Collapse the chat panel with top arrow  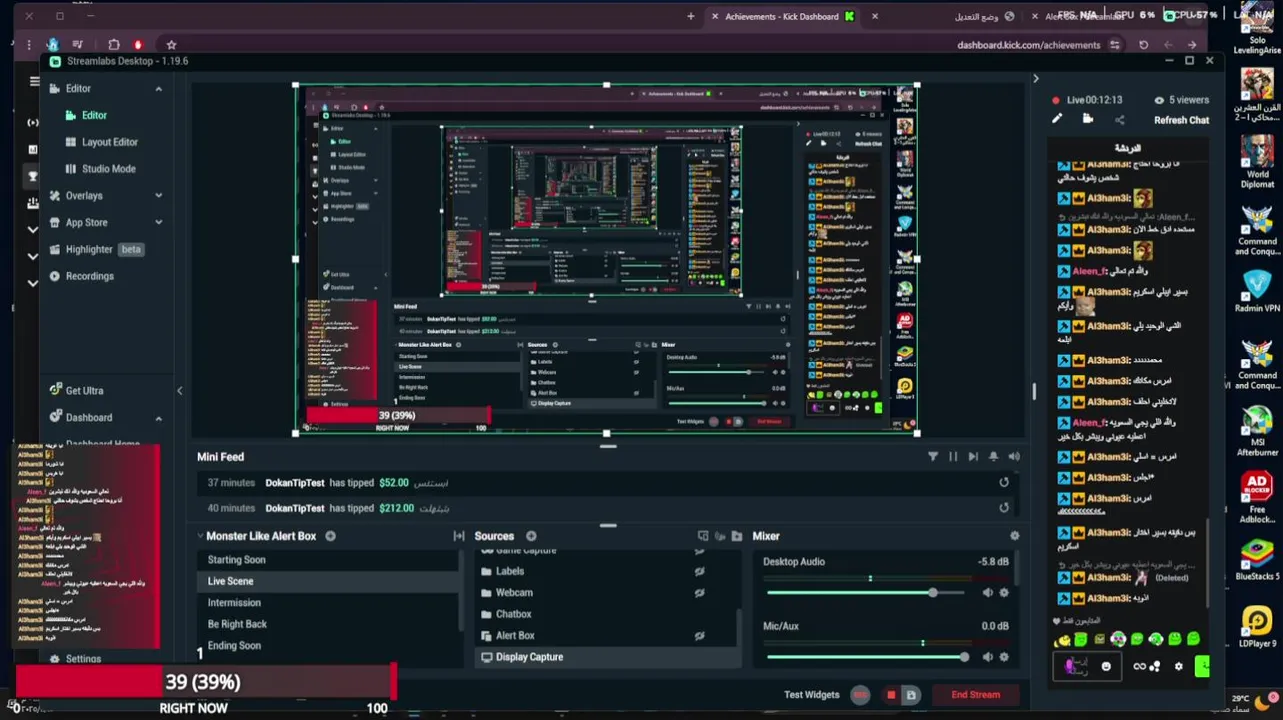point(1036,78)
